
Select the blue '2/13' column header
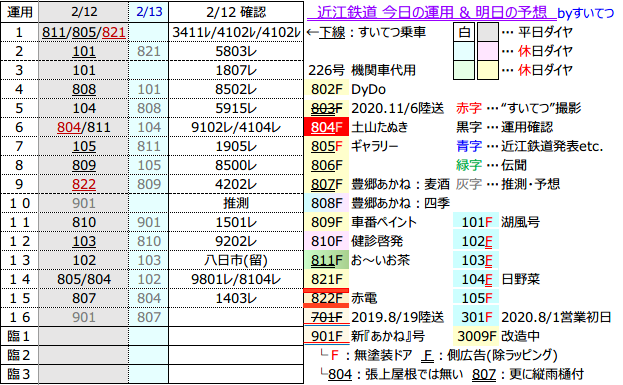[x=149, y=12]
